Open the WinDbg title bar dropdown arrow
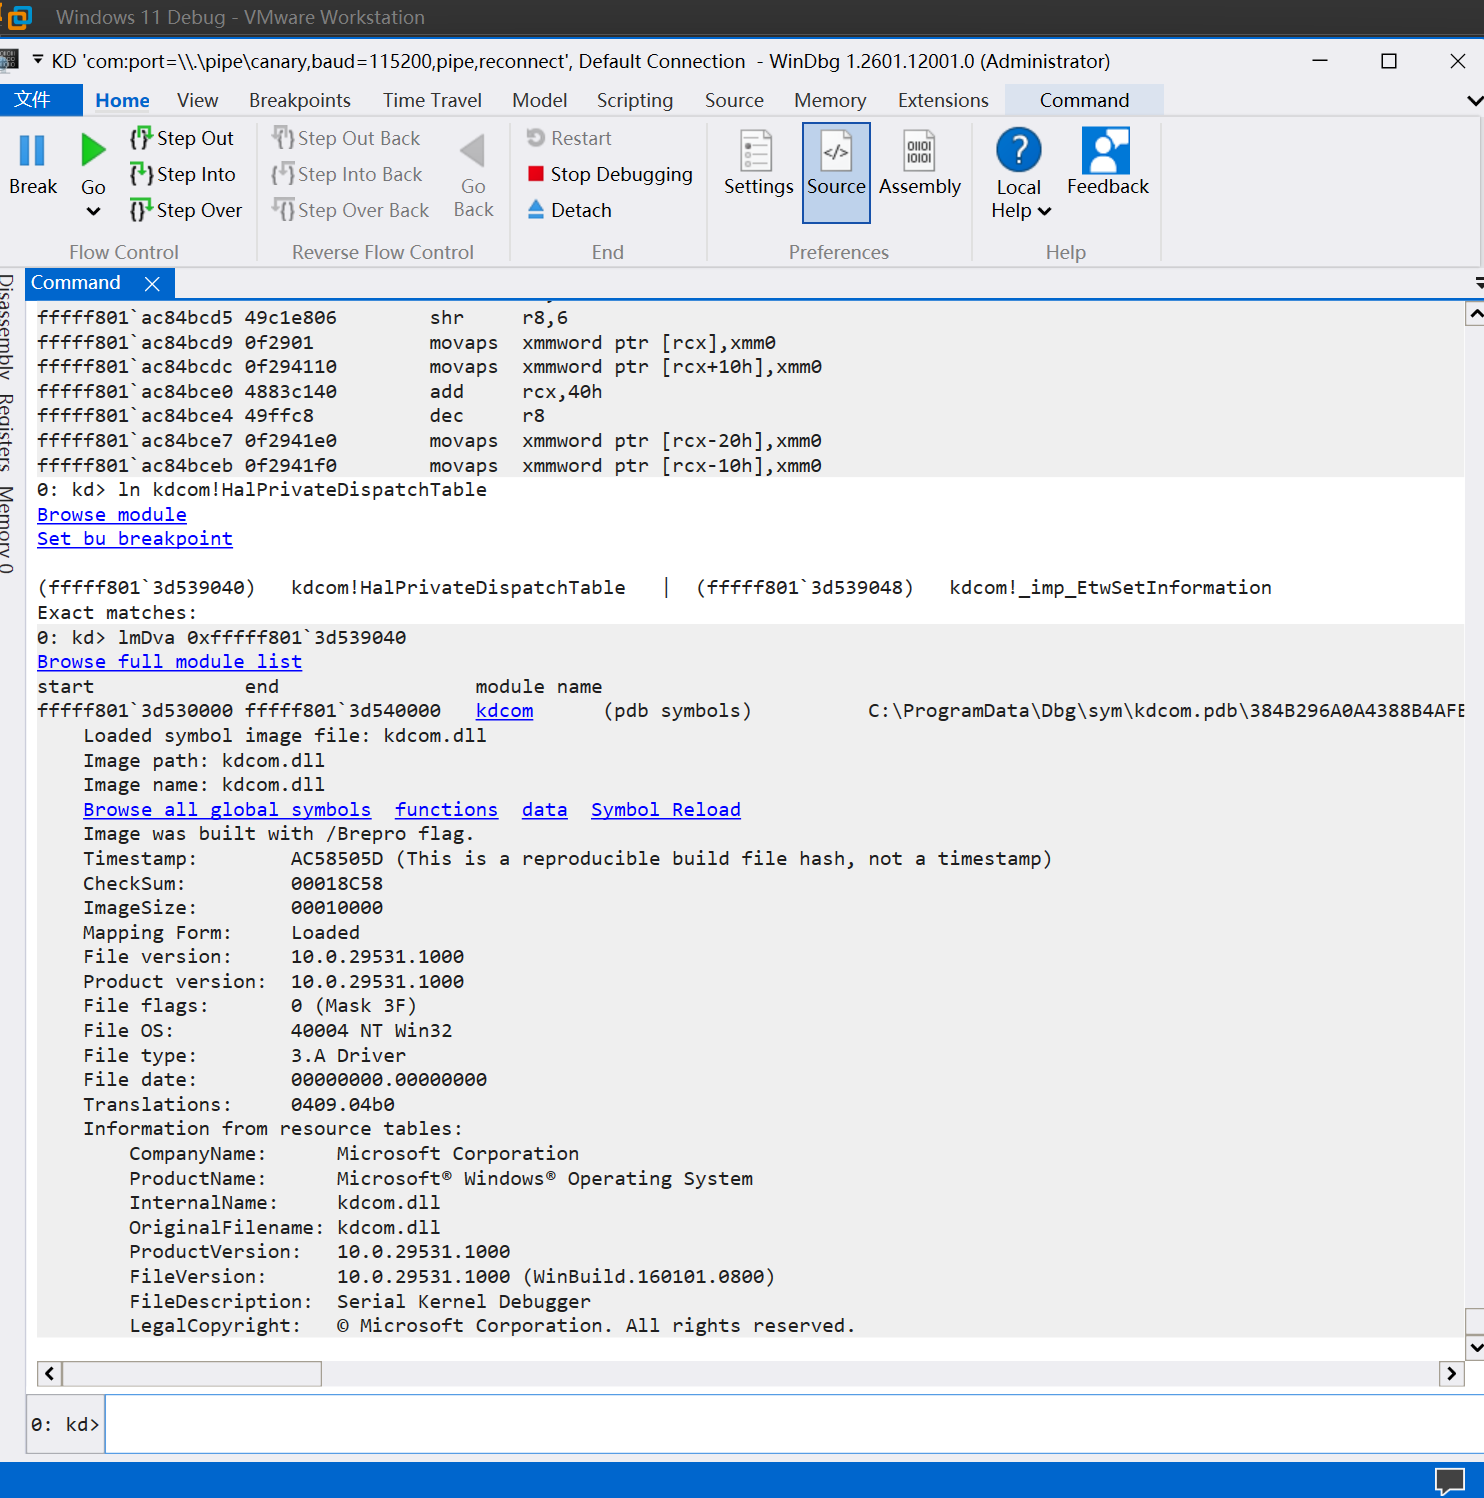The image size is (1484, 1498). pyautogui.click(x=38, y=60)
